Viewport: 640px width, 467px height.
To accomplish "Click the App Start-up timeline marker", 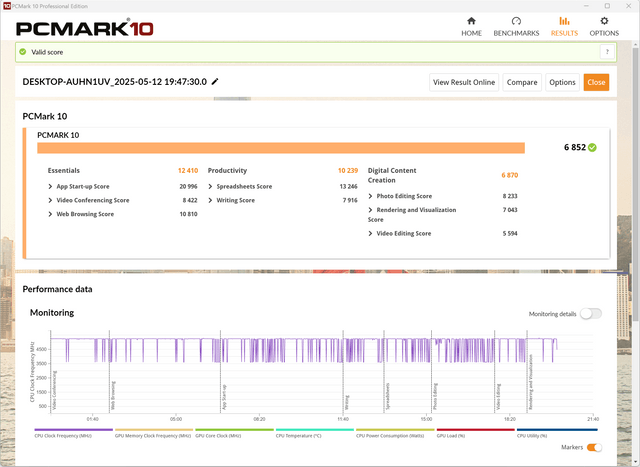I will click(x=224, y=397).
